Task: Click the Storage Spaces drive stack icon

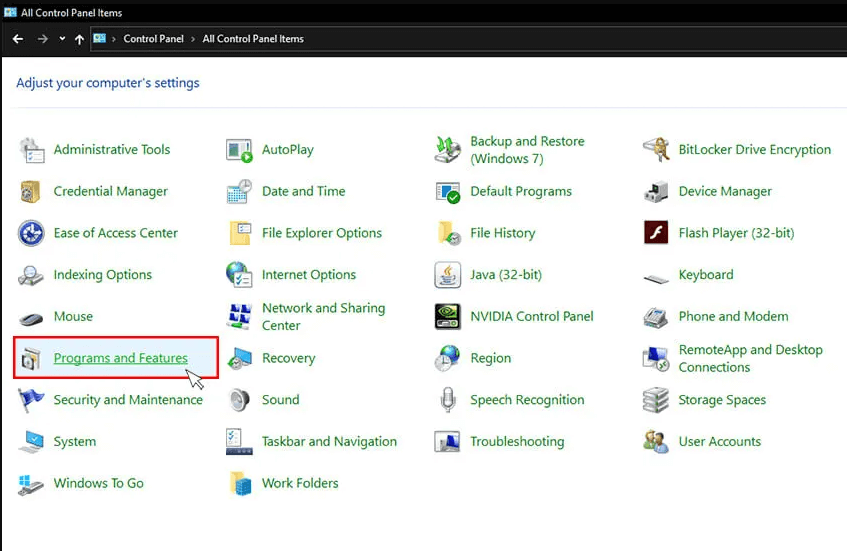Action: 656,400
